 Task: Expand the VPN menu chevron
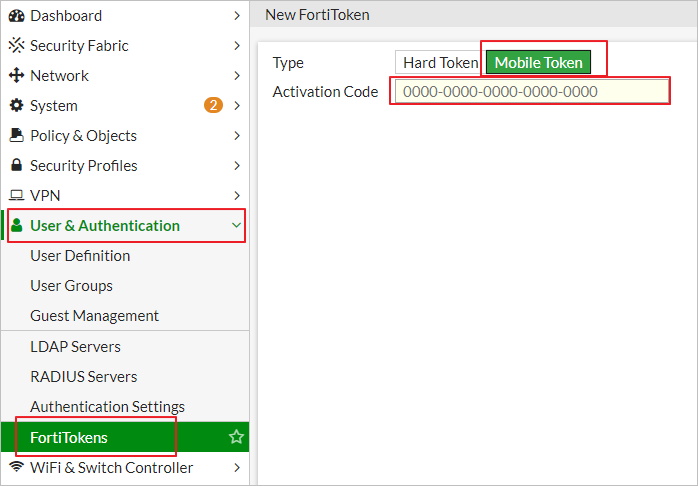[237, 195]
